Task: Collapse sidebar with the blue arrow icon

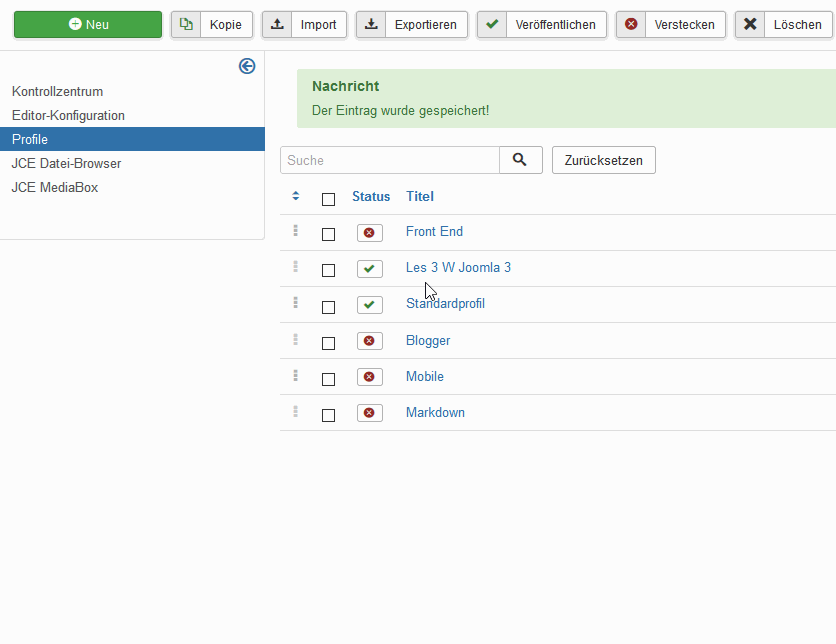Action: (x=247, y=66)
